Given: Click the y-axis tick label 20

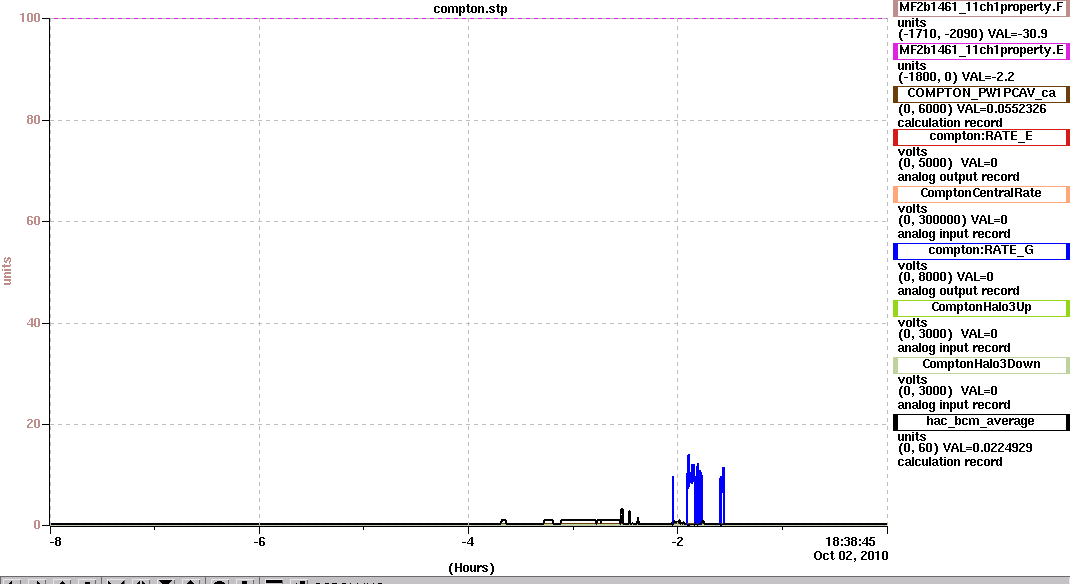Looking at the screenshot, I should (x=33, y=424).
